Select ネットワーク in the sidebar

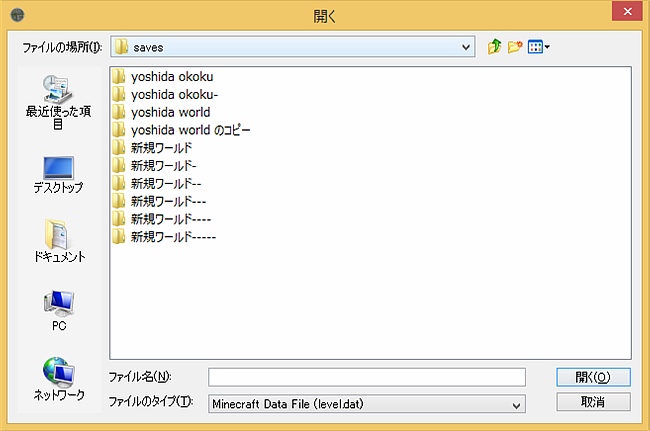coord(59,379)
